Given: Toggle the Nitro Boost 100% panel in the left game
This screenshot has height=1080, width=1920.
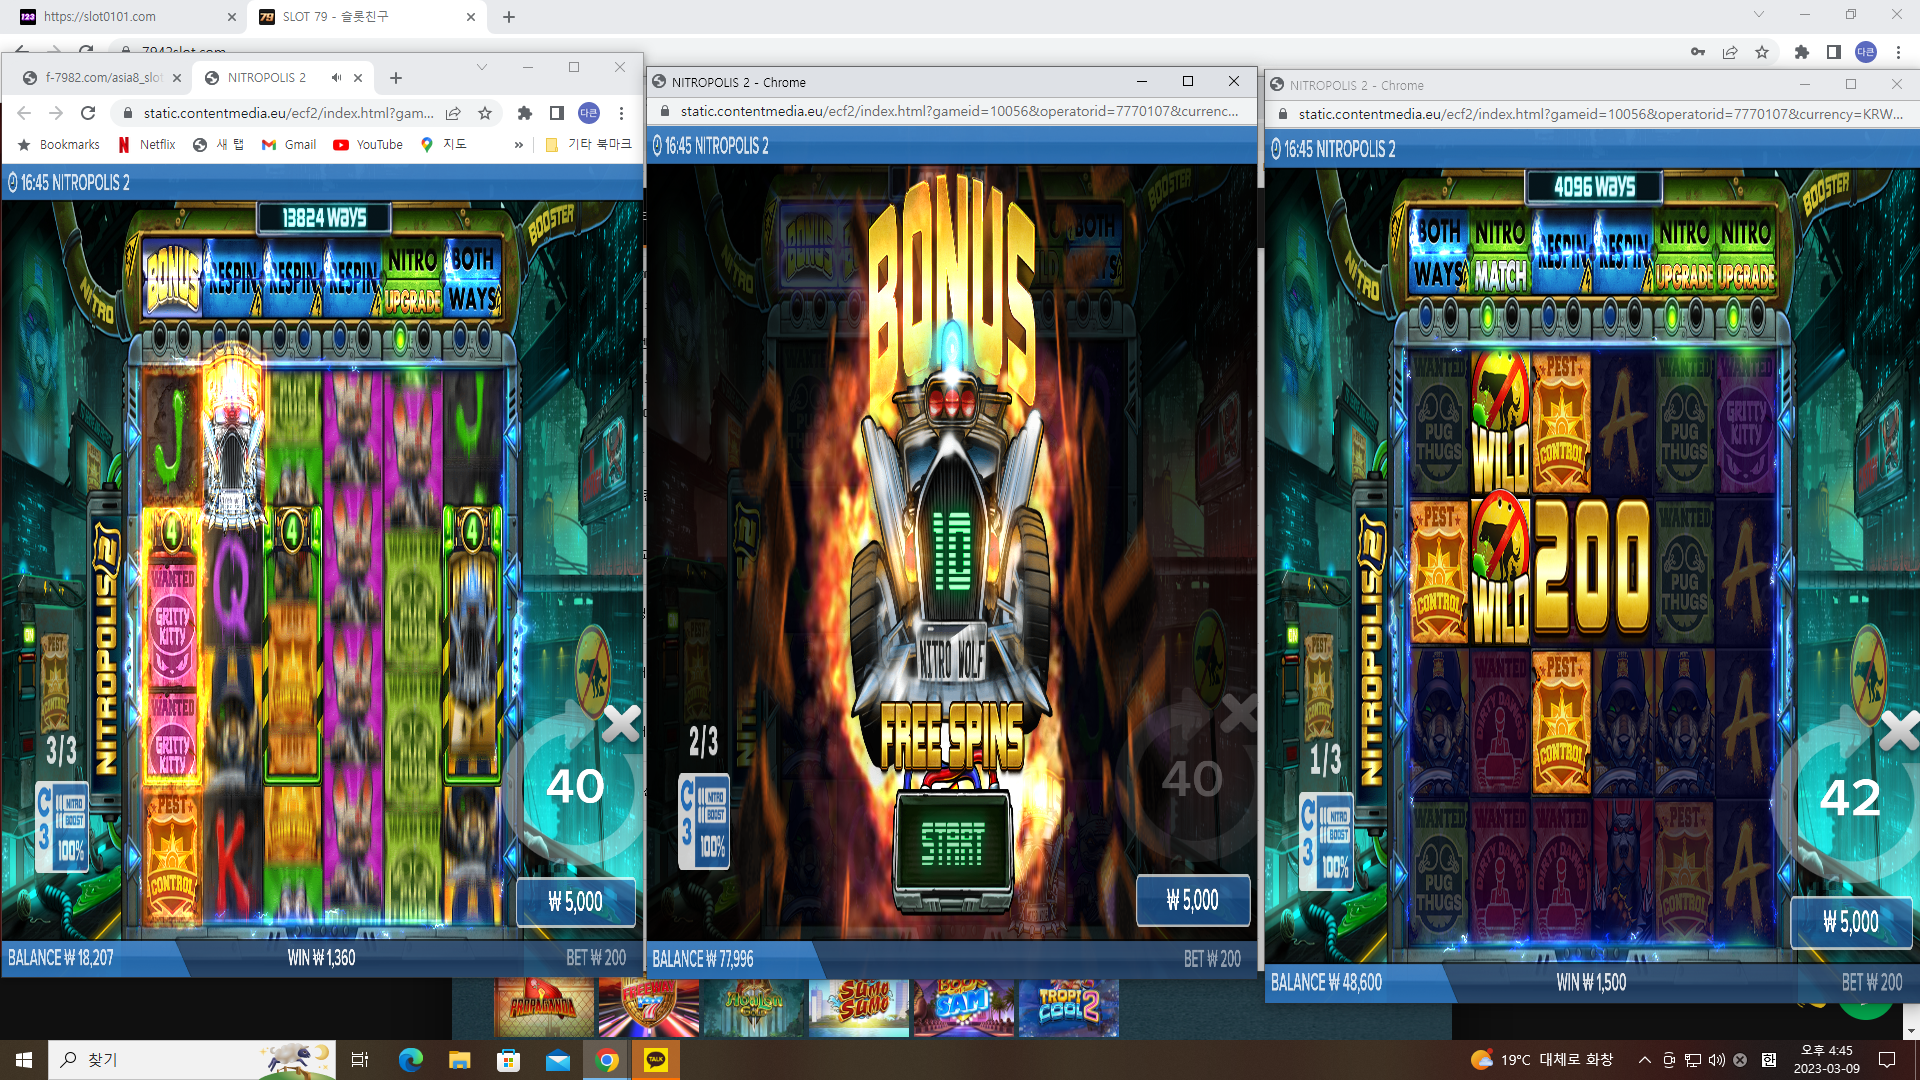Looking at the screenshot, I should 62,825.
